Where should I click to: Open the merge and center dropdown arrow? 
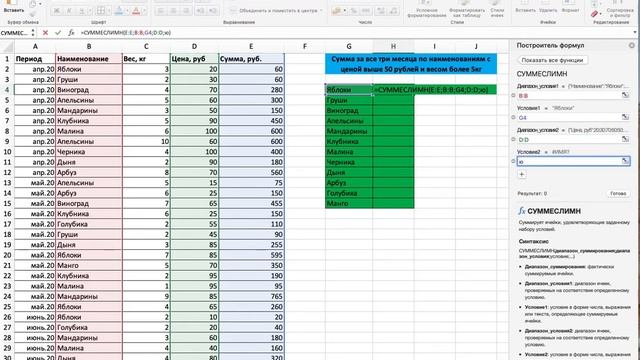(x=321, y=11)
